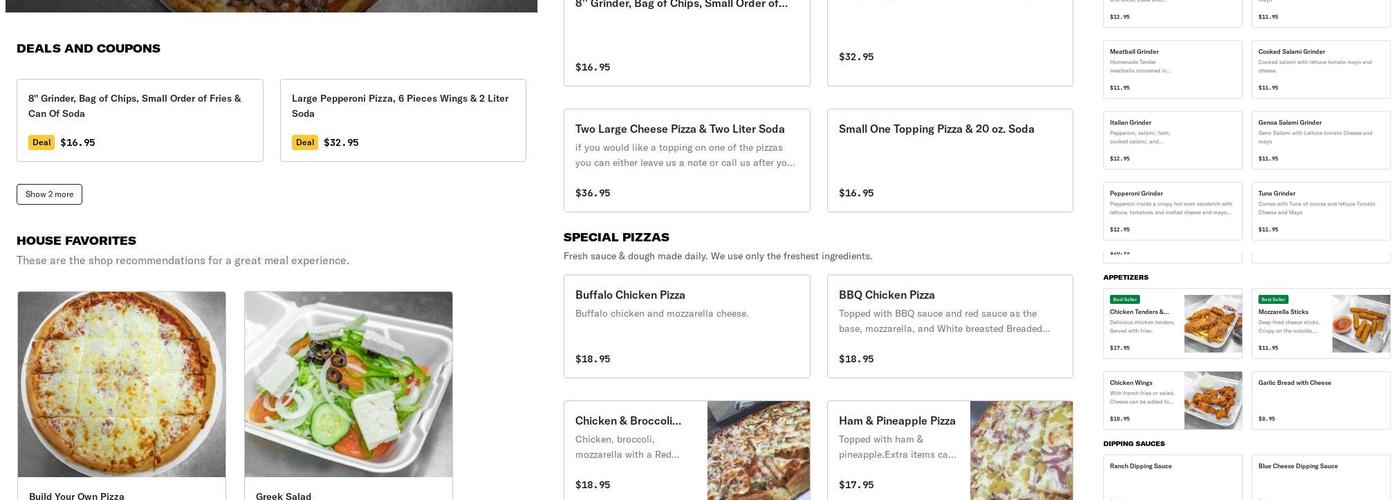Click the Chicken Tenders photo

(x=1213, y=323)
